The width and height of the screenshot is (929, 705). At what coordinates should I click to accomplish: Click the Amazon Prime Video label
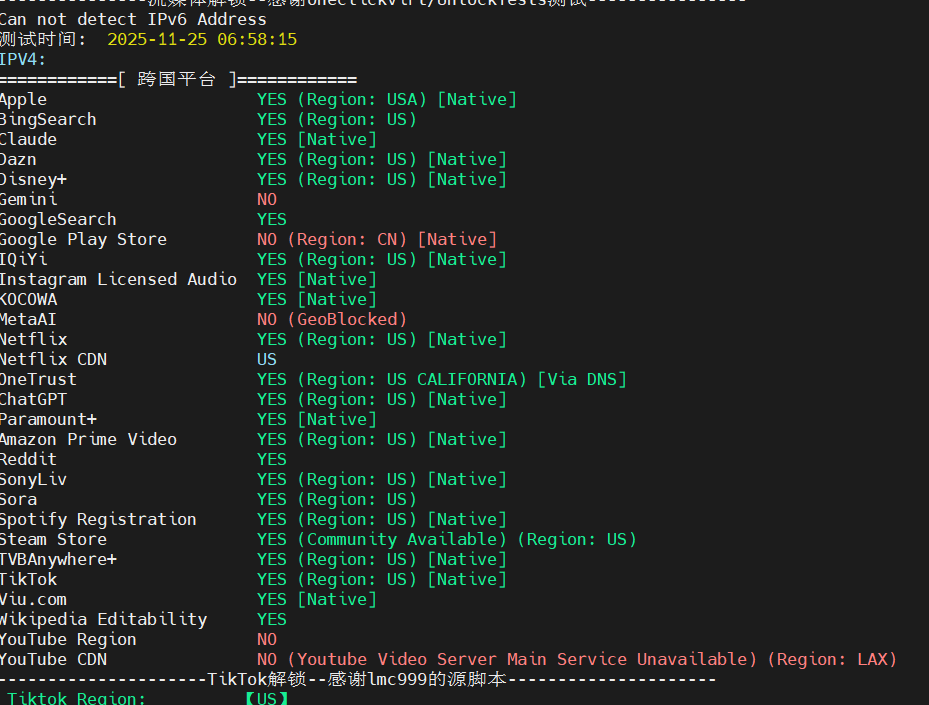point(88,440)
